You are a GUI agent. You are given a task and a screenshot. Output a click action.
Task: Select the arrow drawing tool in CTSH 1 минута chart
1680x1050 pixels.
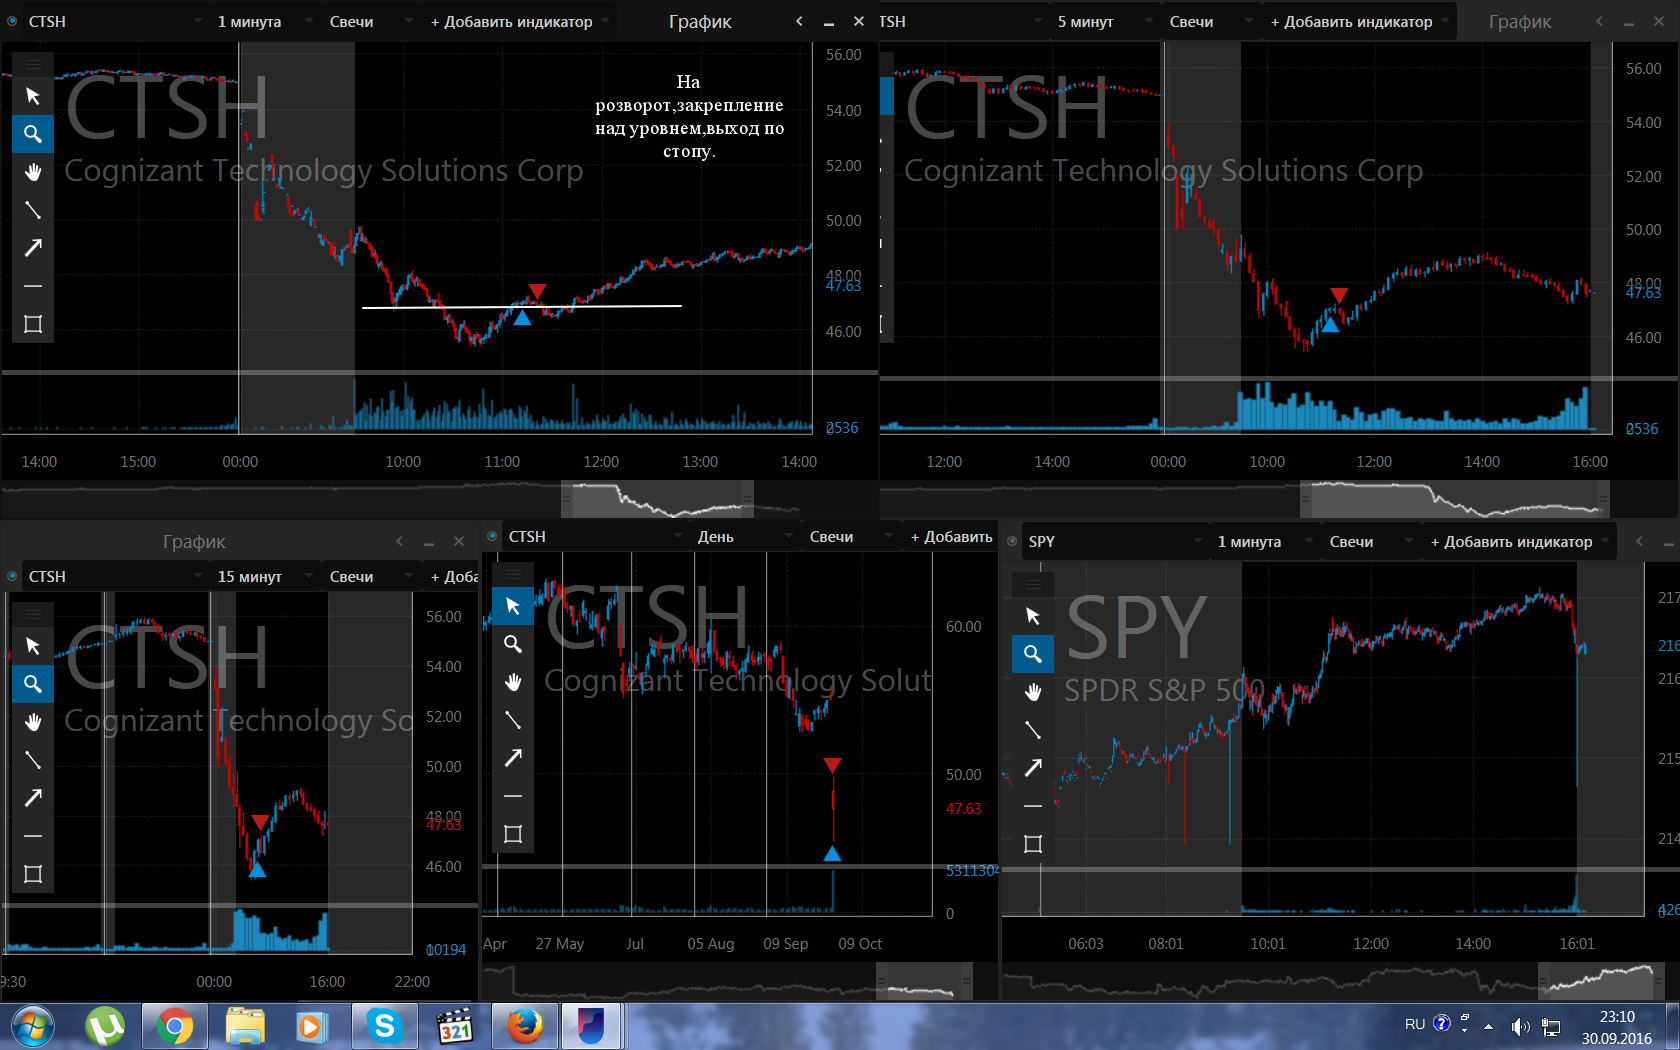33,248
